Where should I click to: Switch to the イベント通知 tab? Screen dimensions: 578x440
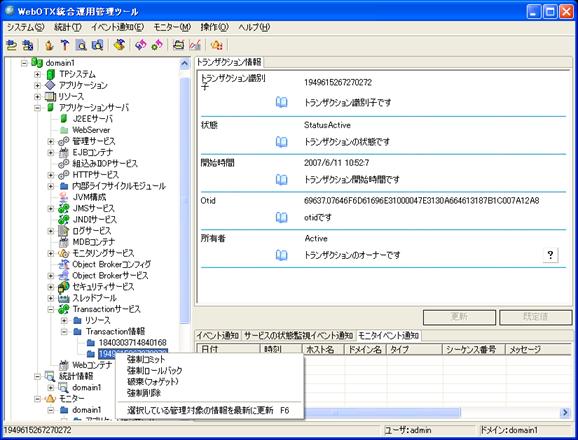tap(217, 336)
